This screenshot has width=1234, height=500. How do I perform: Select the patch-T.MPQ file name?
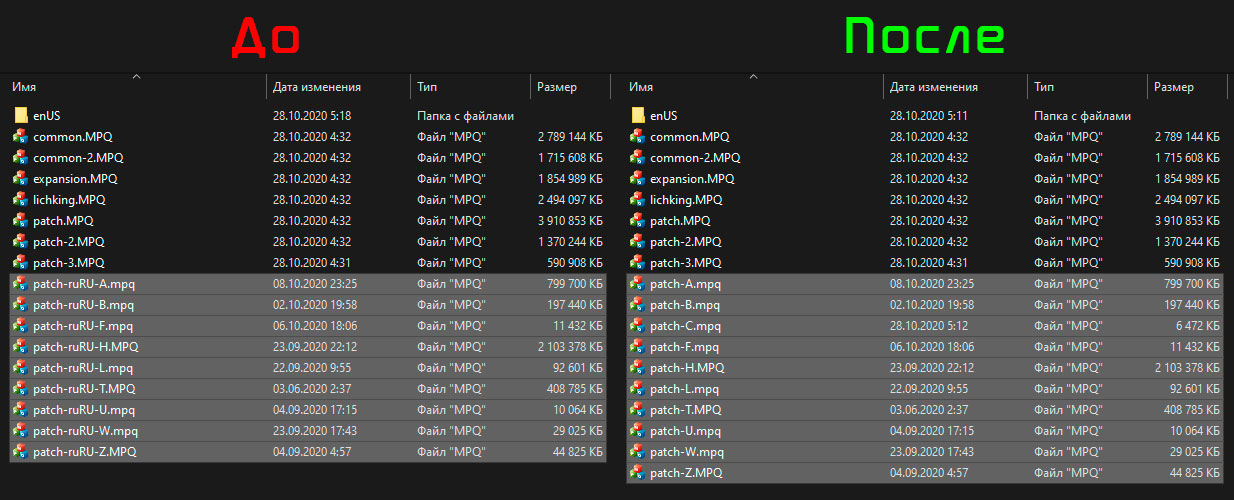[x=685, y=410]
